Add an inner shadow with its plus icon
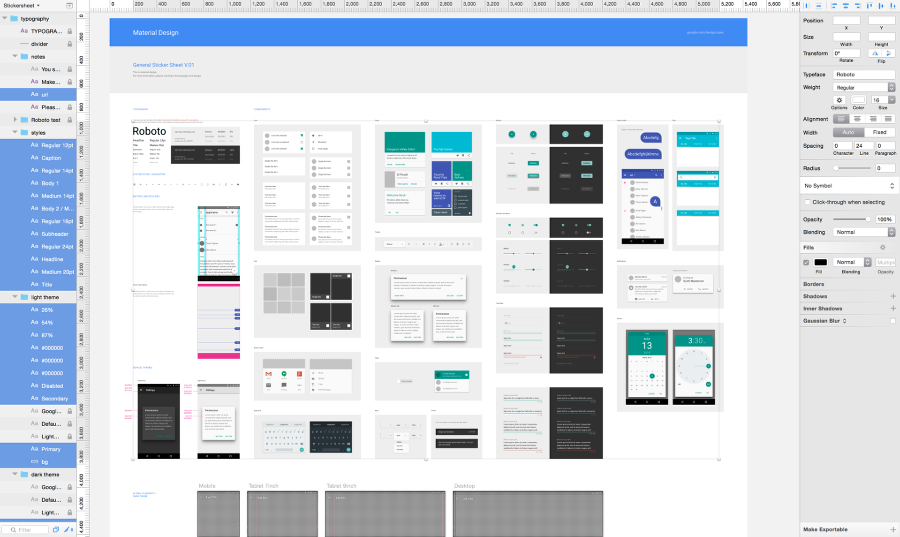This screenshot has height=537, width=900. [893, 309]
